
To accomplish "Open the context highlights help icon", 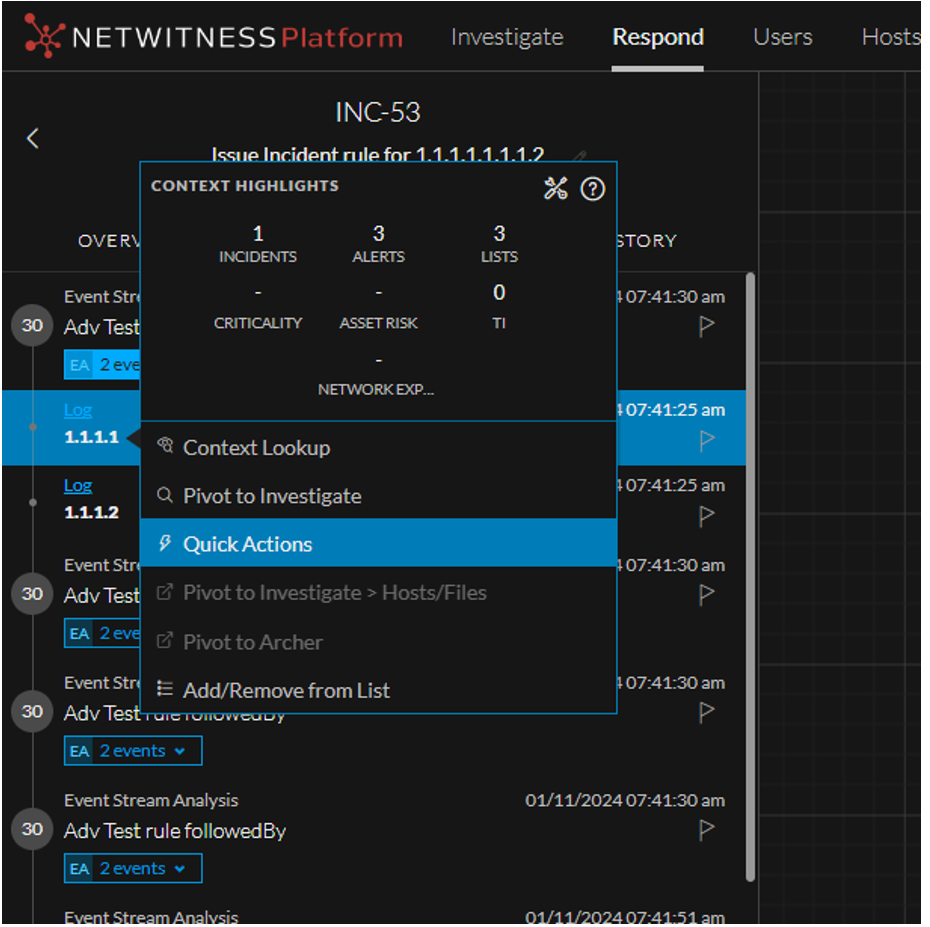I will click(593, 189).
